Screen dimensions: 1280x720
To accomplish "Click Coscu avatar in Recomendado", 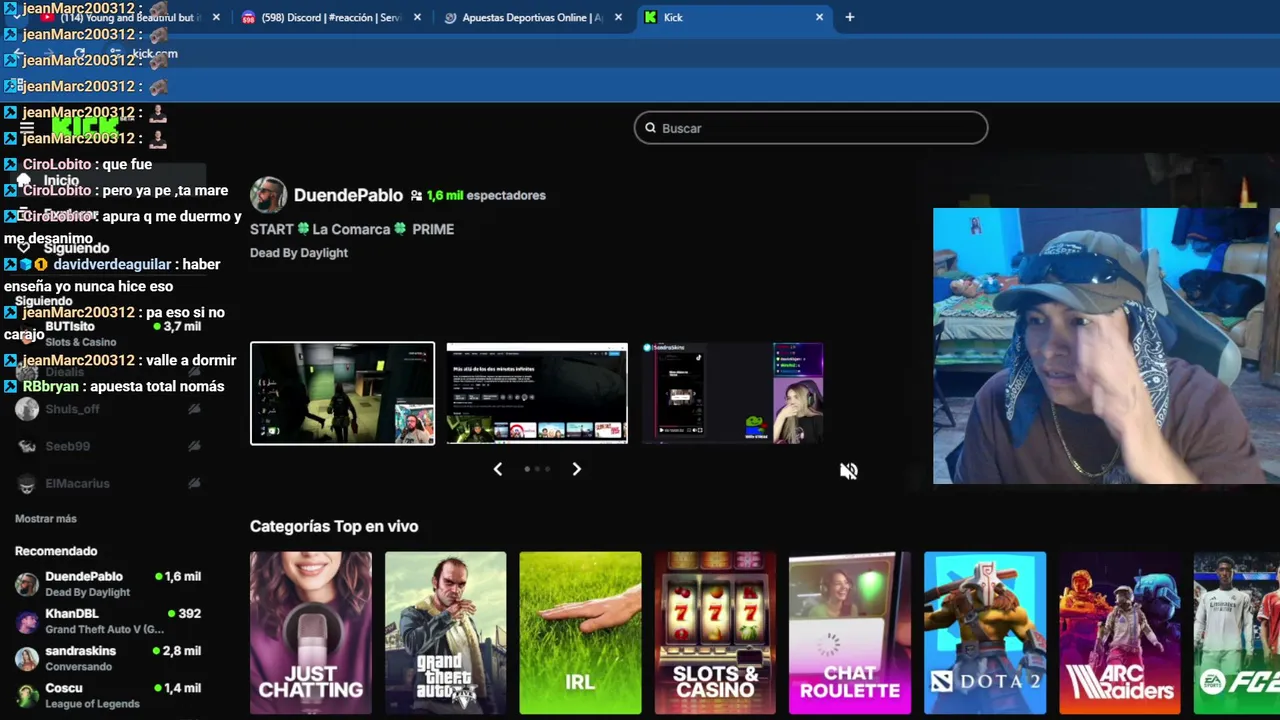I will point(27,695).
